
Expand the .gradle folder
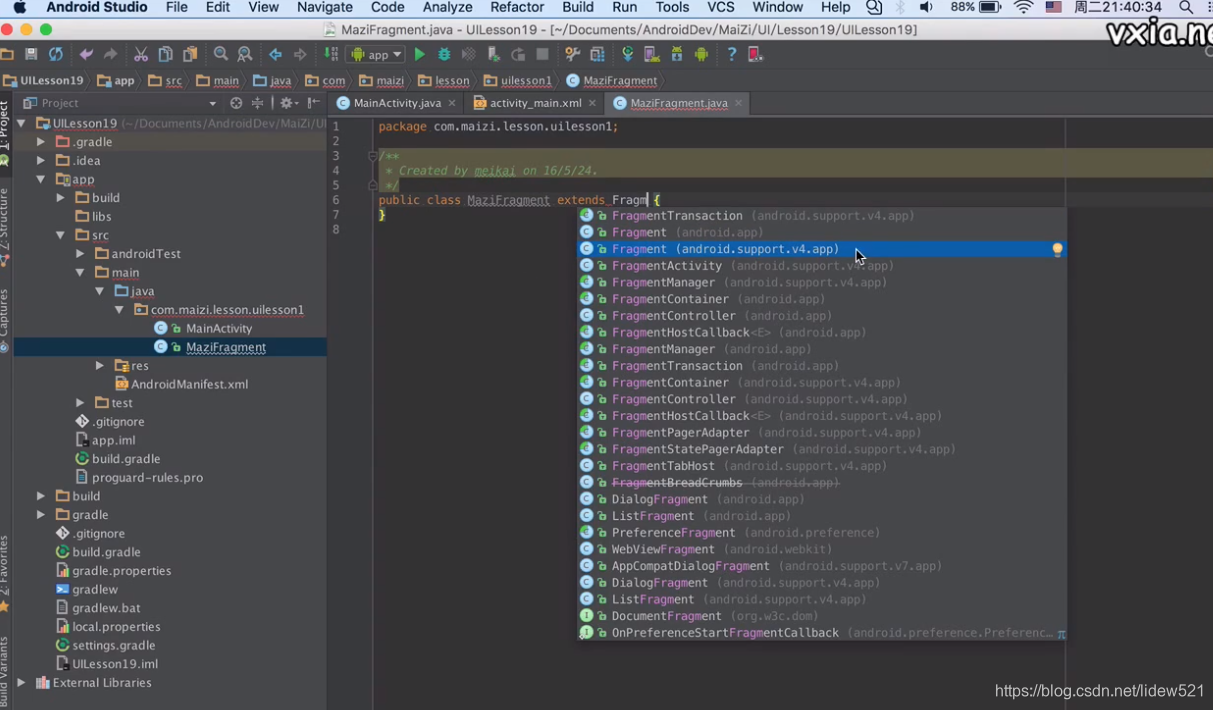pos(41,142)
